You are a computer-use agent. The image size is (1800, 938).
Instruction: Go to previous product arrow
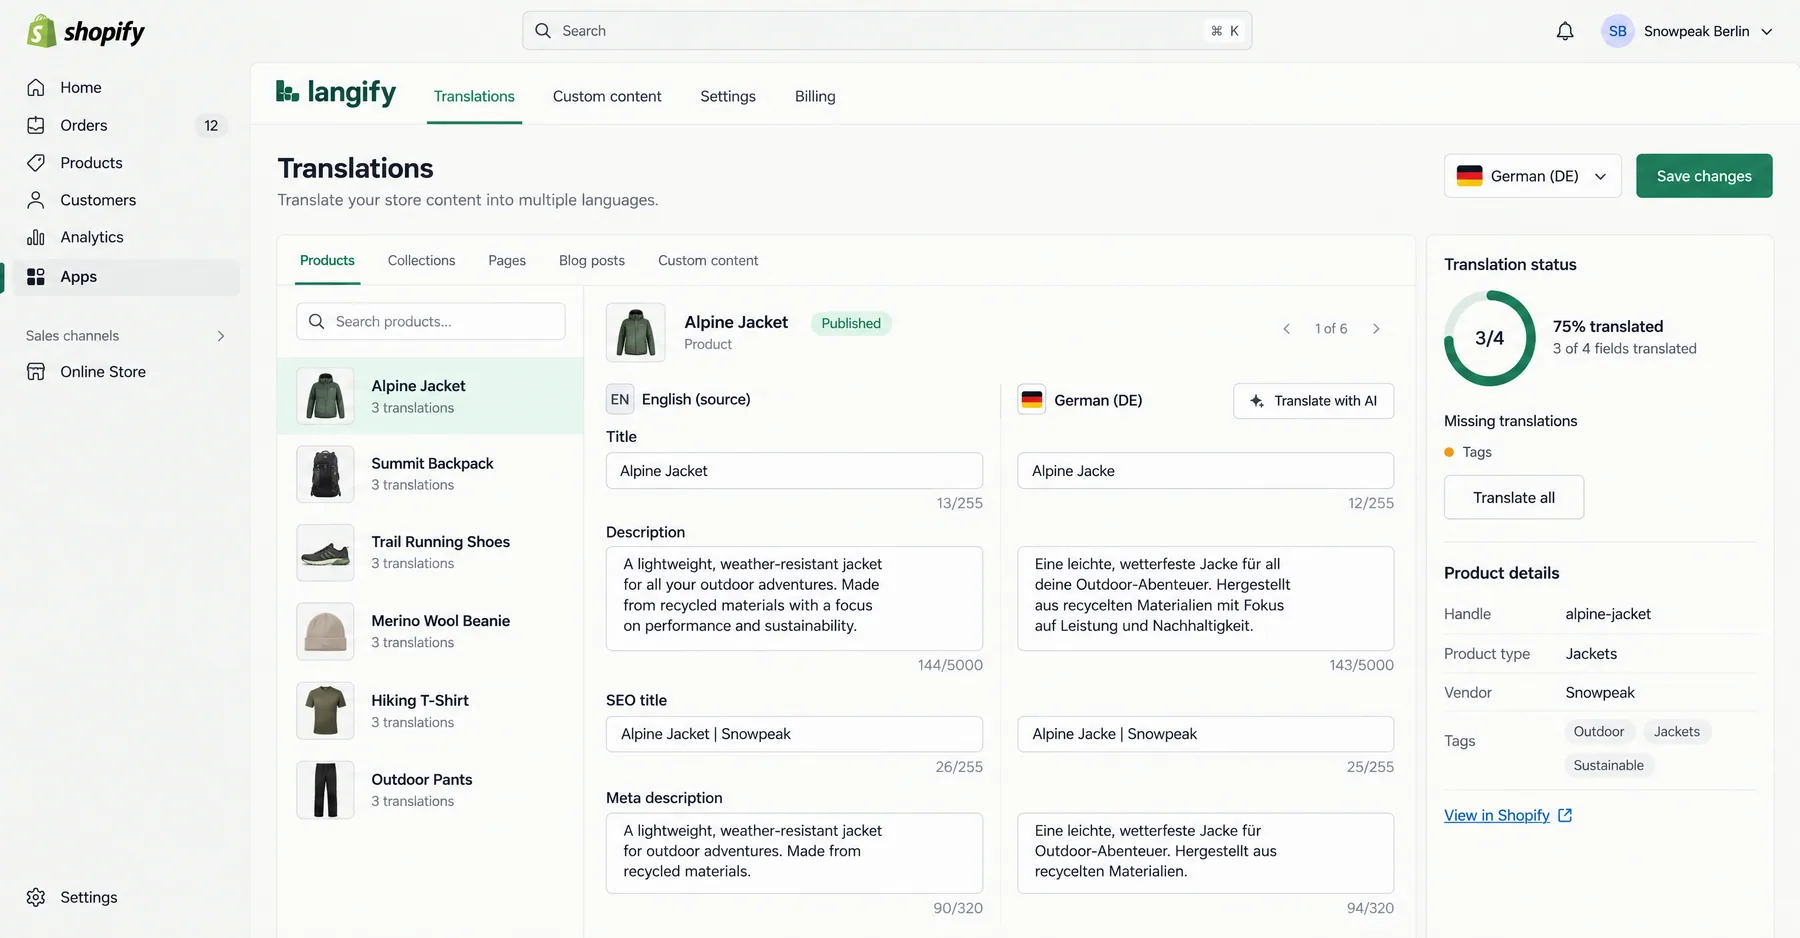(x=1287, y=329)
